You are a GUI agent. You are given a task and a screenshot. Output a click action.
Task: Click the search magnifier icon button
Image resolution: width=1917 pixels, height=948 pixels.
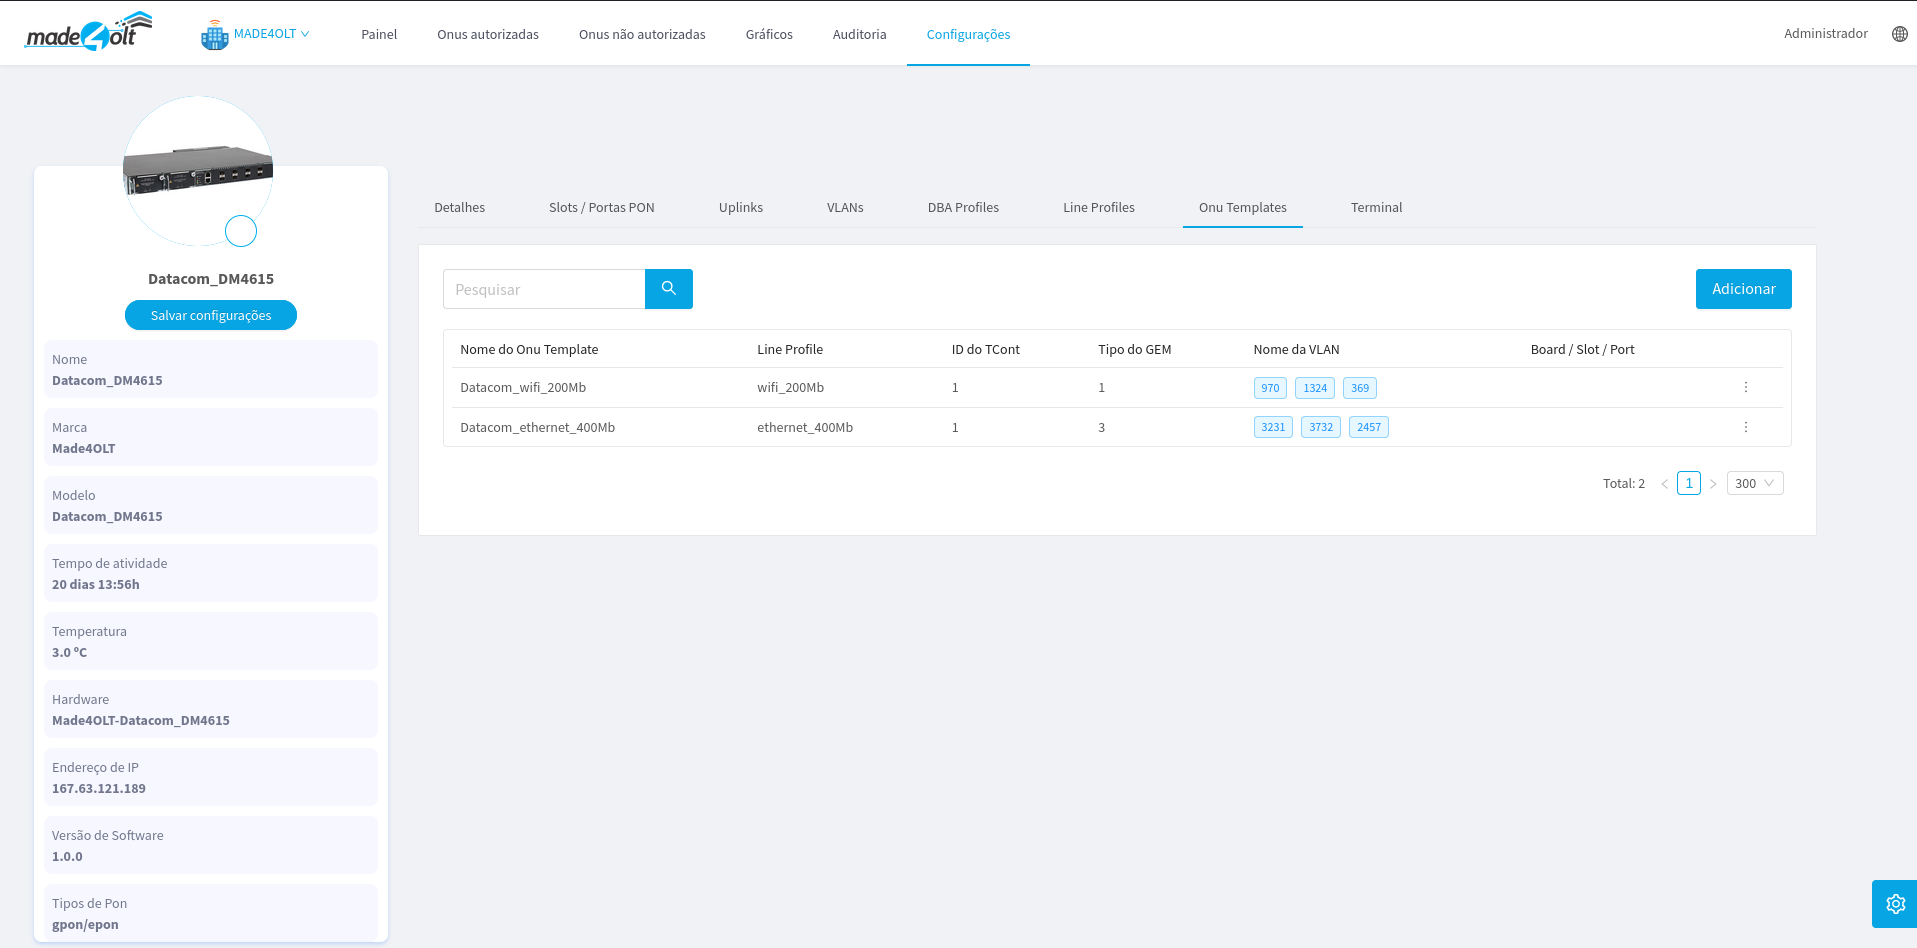click(668, 289)
